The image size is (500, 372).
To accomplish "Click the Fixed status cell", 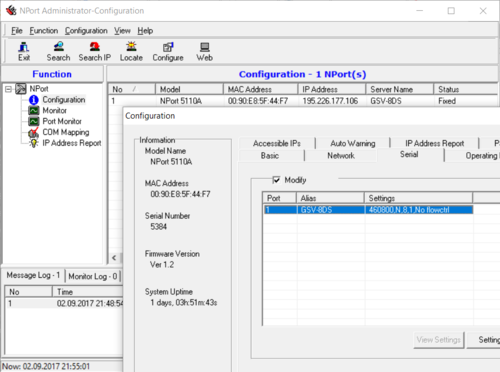I will coord(447,101).
